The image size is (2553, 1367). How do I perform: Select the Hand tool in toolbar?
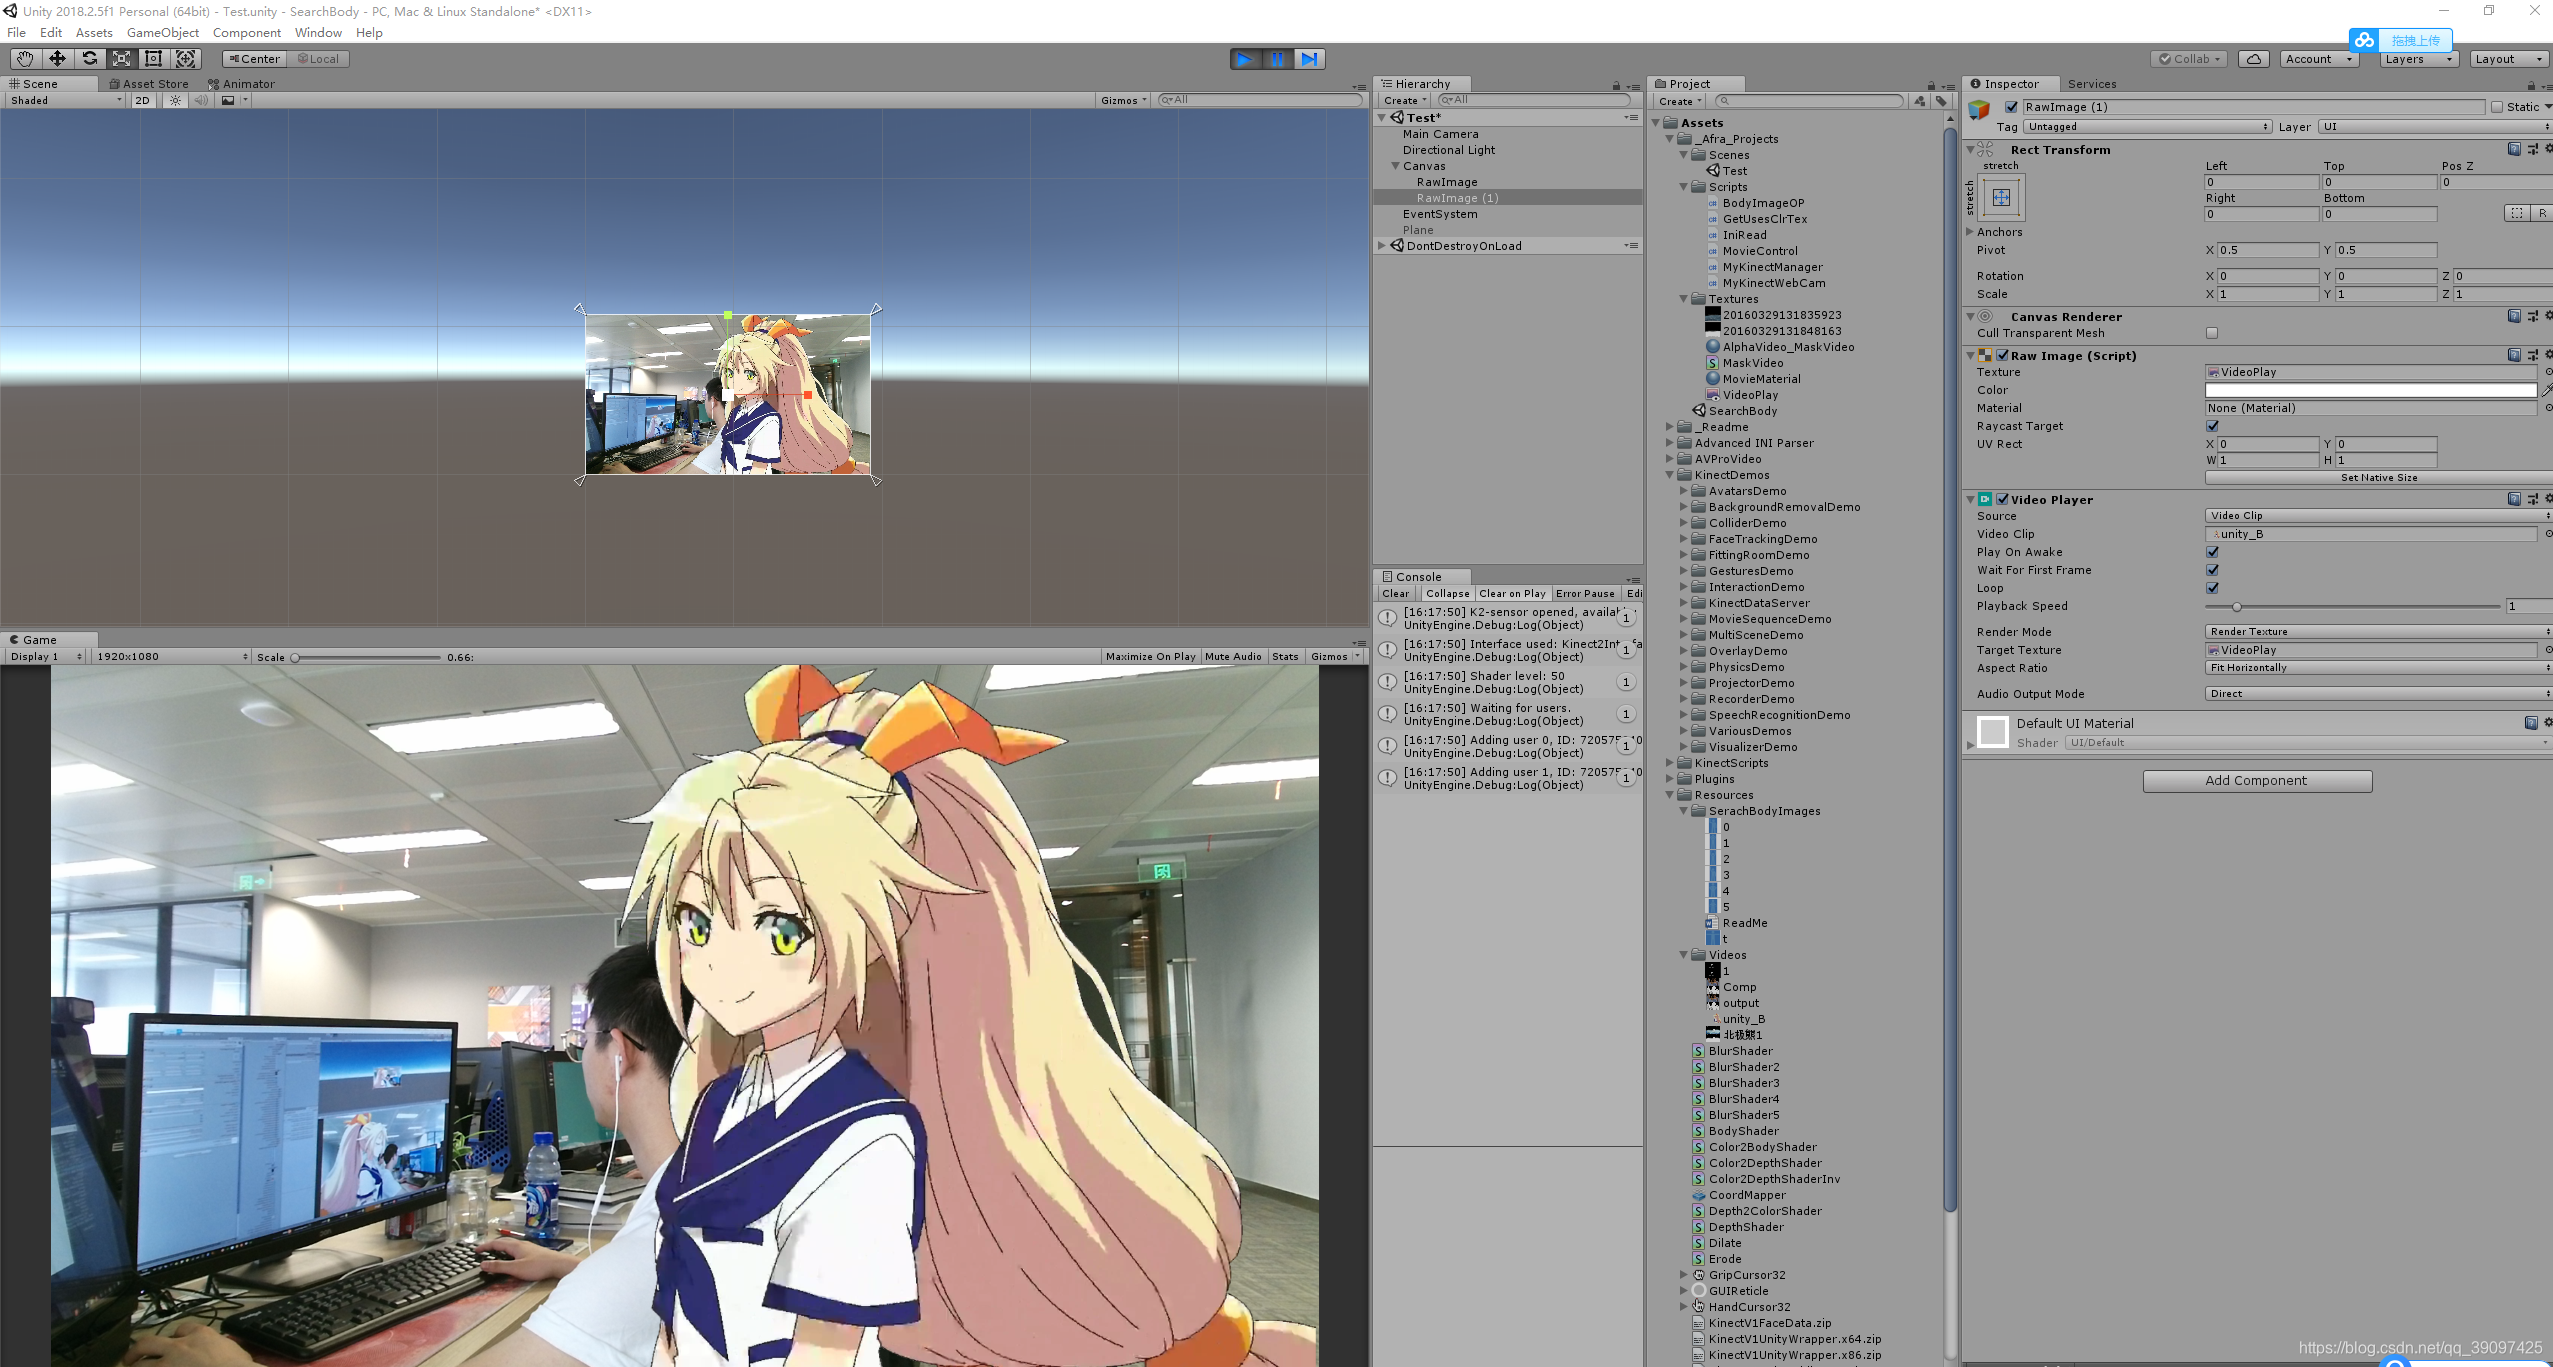click(25, 59)
